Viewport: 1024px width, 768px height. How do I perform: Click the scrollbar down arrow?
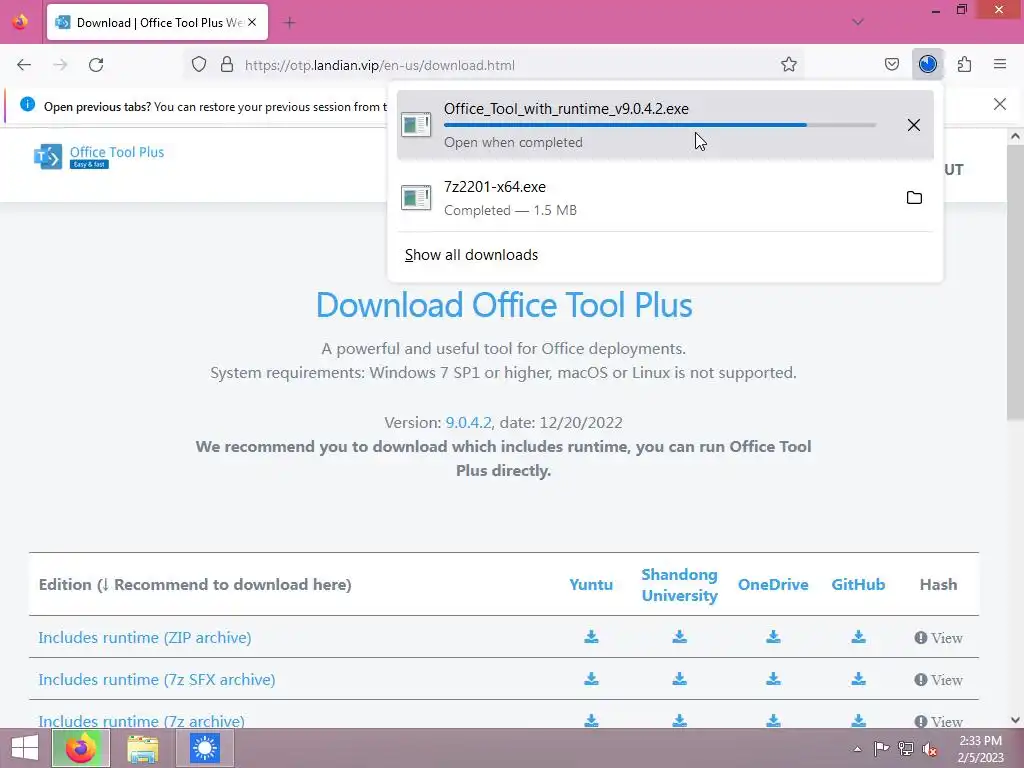1015,720
